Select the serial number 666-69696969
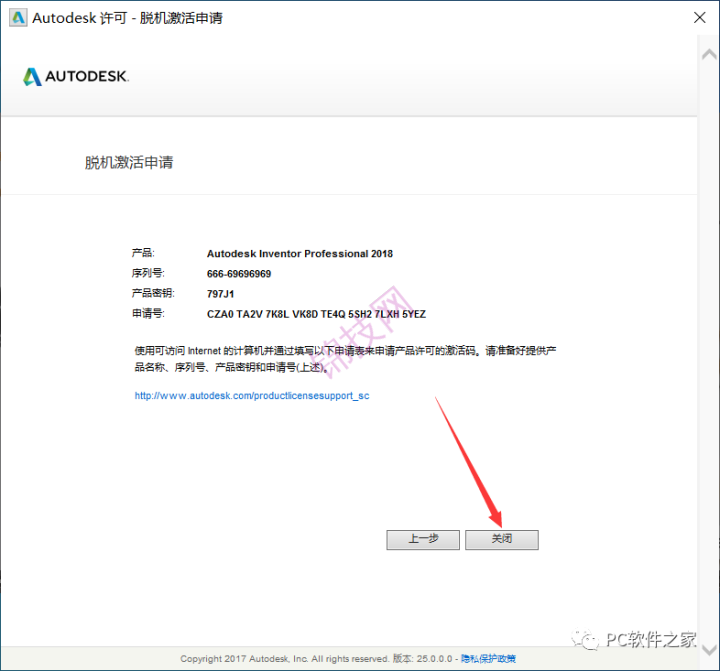Image resolution: width=720 pixels, height=671 pixels. [239, 274]
